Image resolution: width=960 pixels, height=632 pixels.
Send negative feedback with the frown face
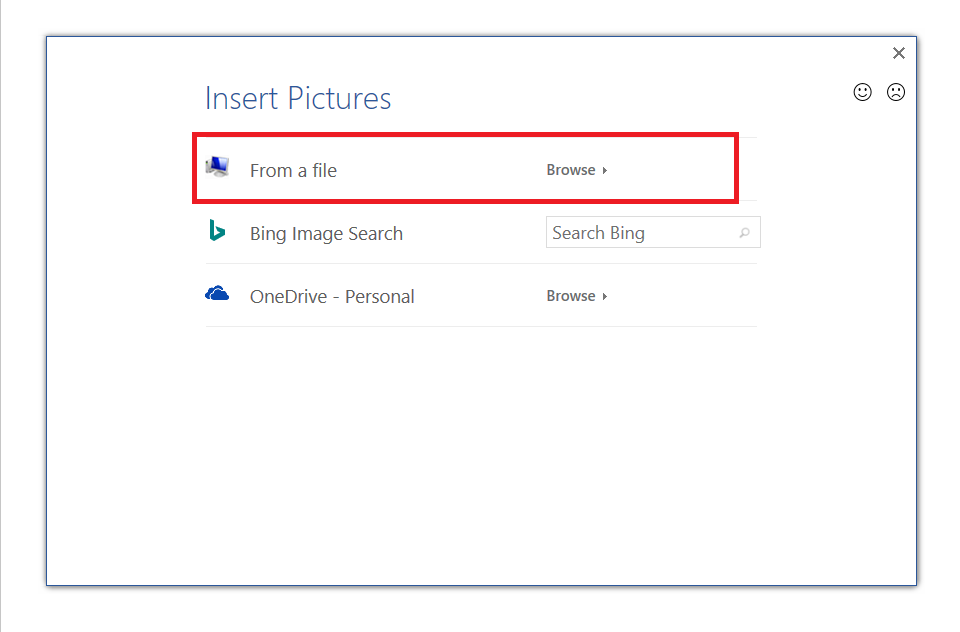click(895, 92)
